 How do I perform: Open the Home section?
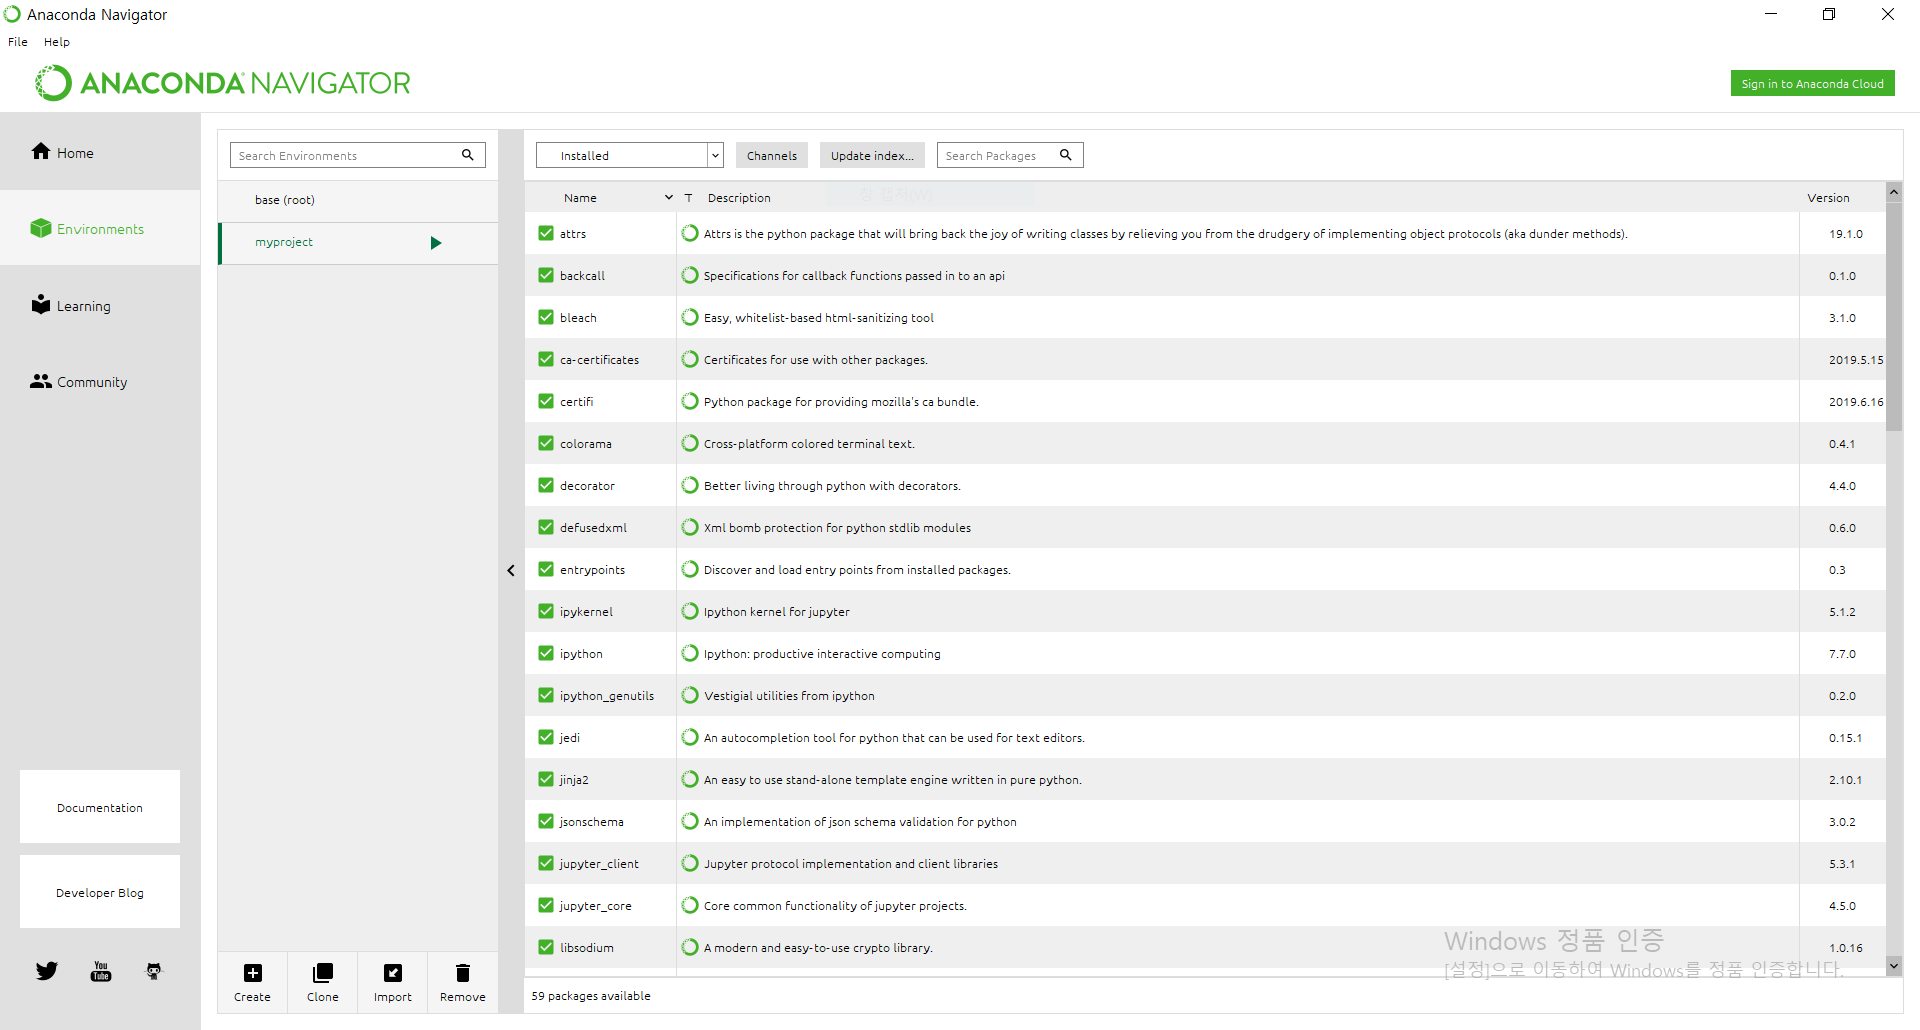[x=100, y=152]
